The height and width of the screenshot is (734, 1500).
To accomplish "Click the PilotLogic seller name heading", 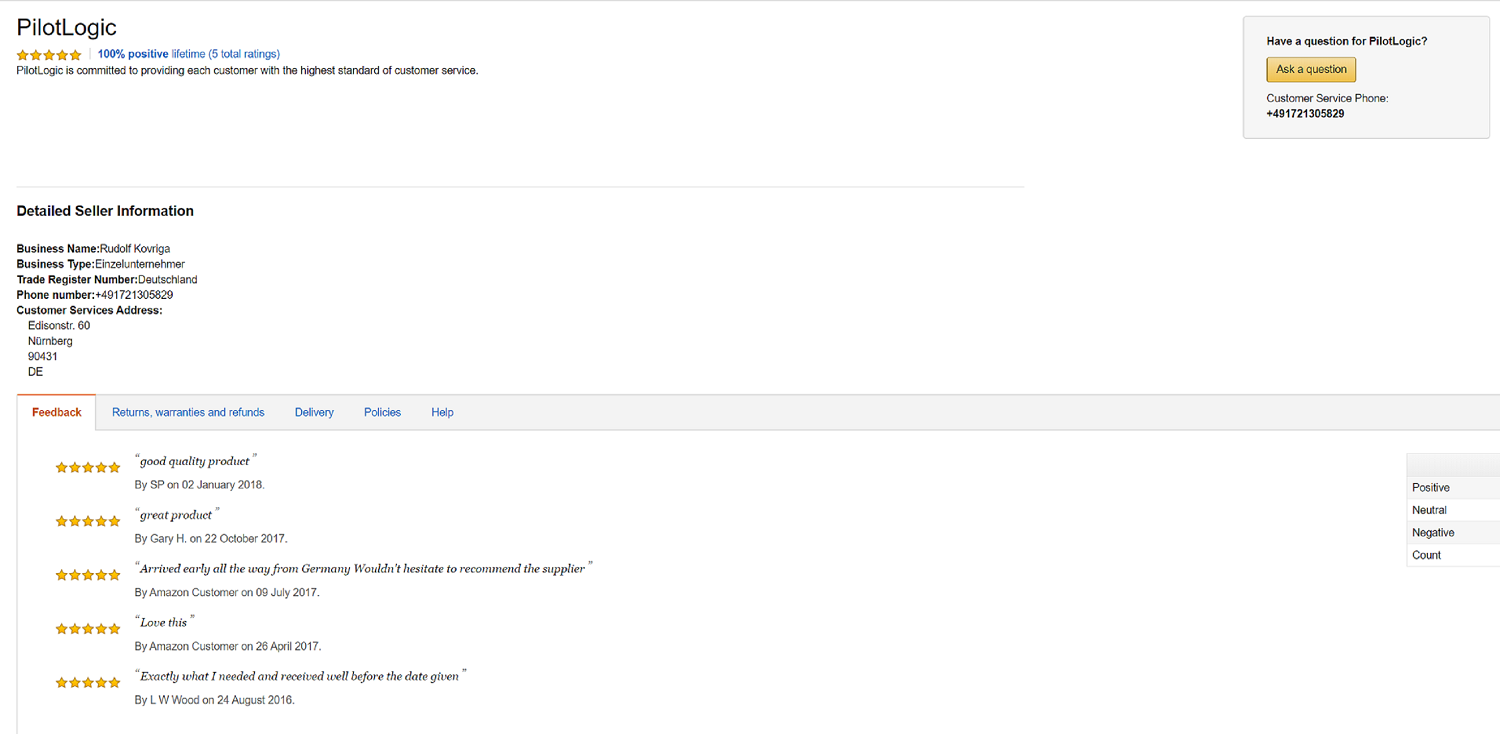I will point(67,28).
